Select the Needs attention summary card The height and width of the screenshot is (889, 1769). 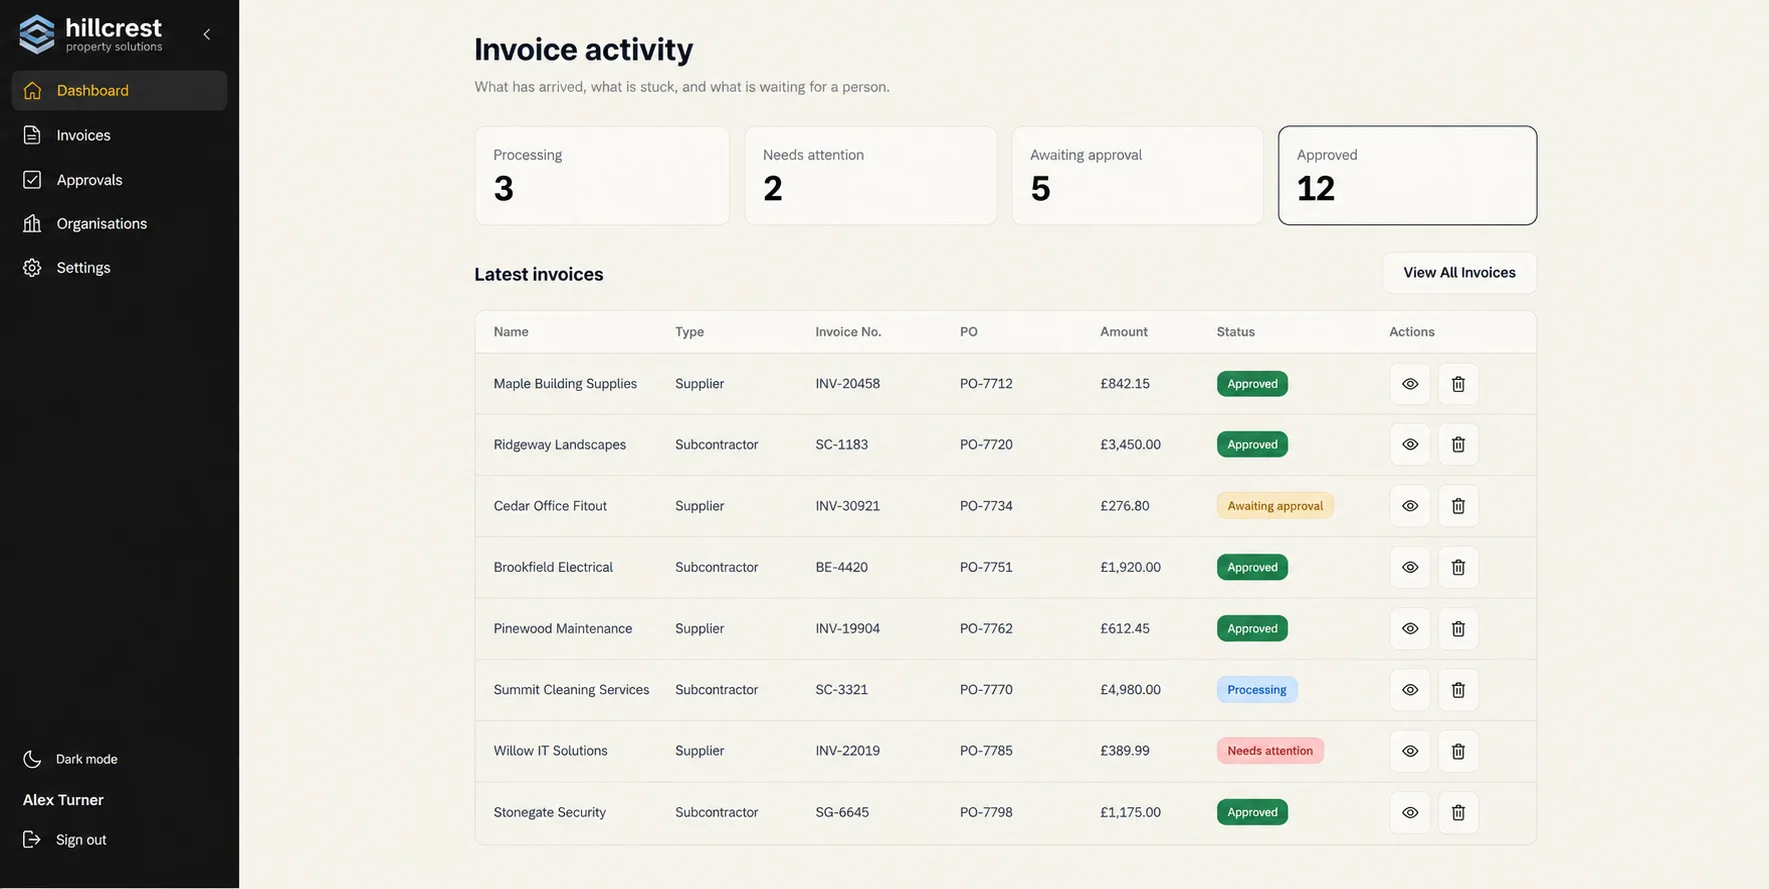(870, 175)
